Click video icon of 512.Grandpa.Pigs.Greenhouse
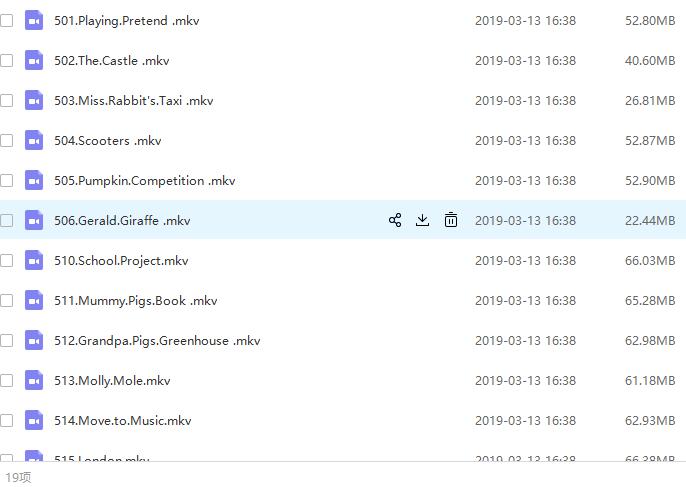The height and width of the screenshot is (487, 686). pyautogui.click(x=34, y=340)
